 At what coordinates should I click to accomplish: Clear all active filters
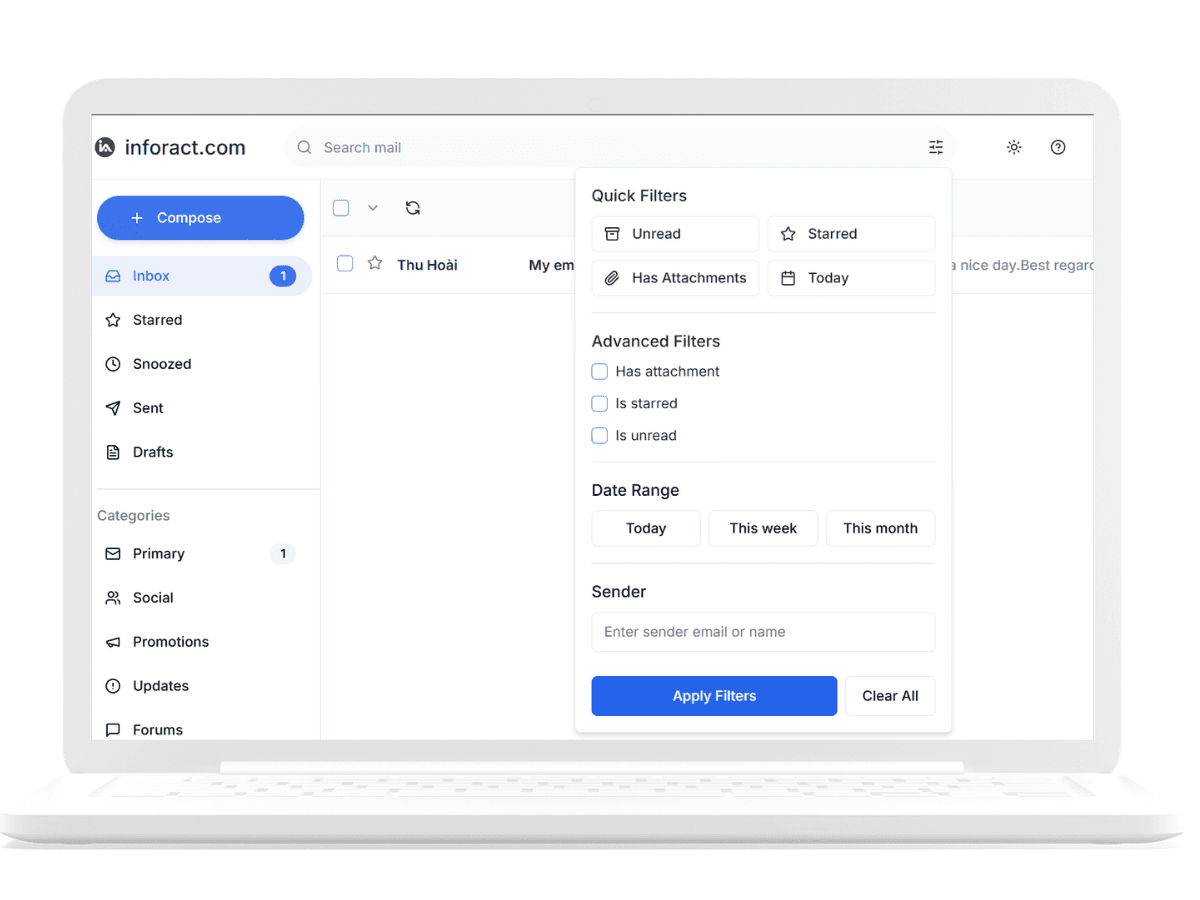[889, 695]
